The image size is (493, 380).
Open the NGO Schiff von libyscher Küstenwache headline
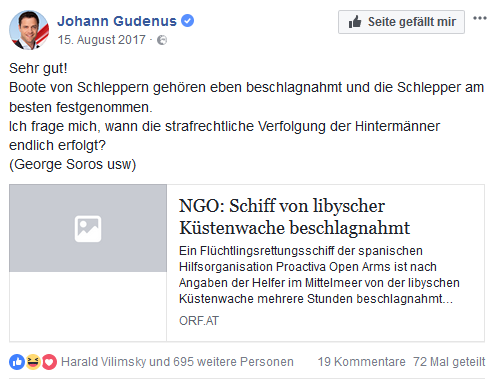click(294, 217)
